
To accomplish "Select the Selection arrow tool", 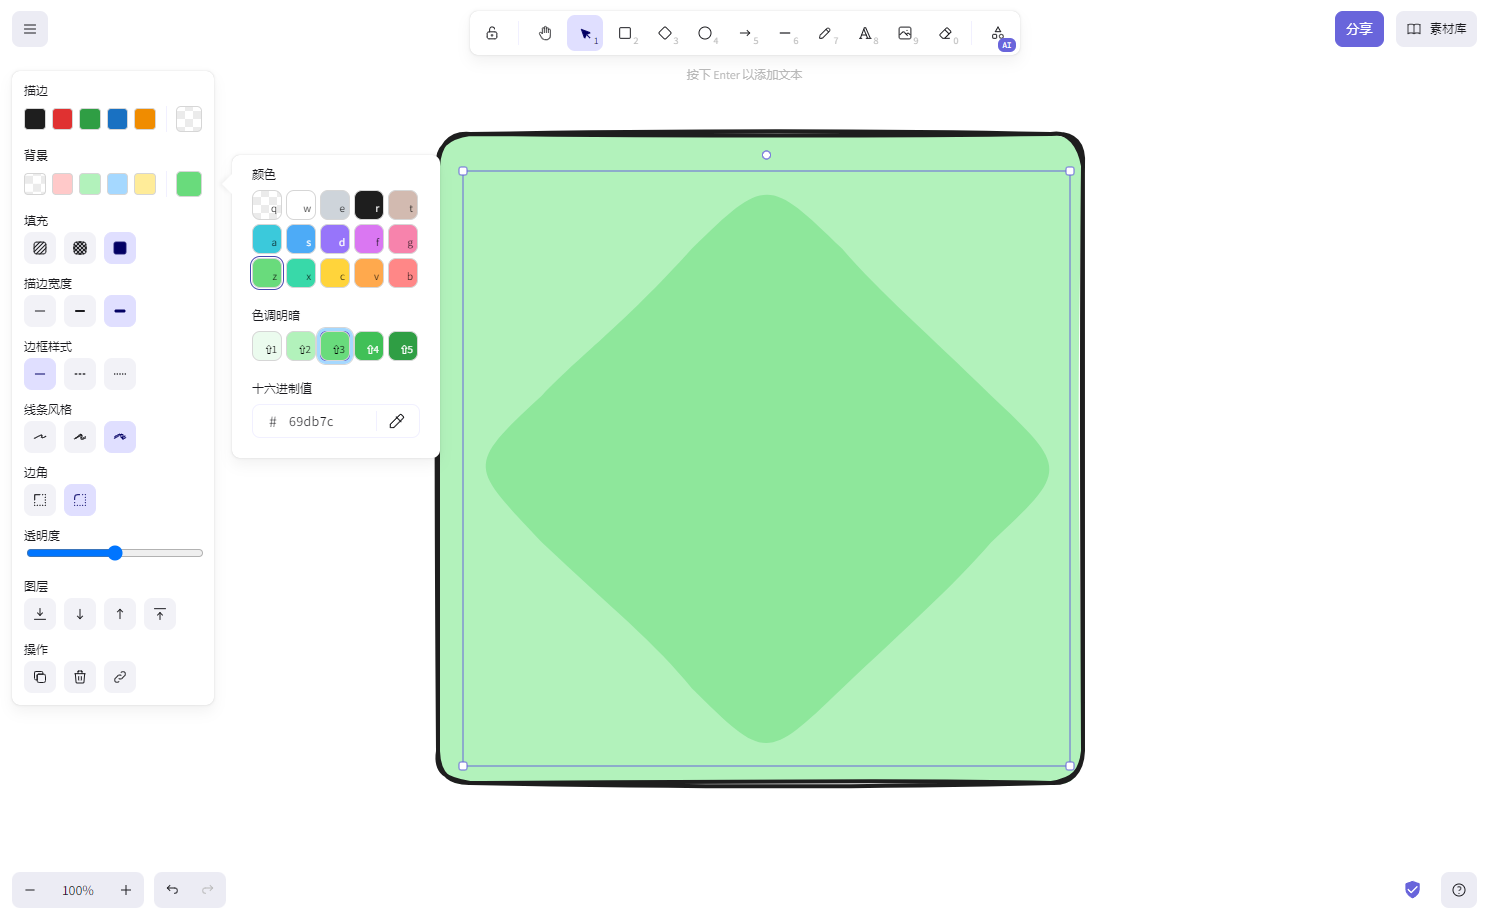I will pyautogui.click(x=585, y=33).
